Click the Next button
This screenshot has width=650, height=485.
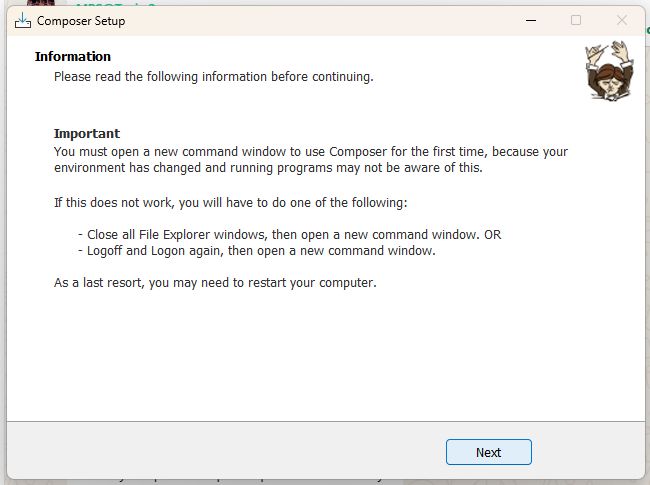point(488,452)
